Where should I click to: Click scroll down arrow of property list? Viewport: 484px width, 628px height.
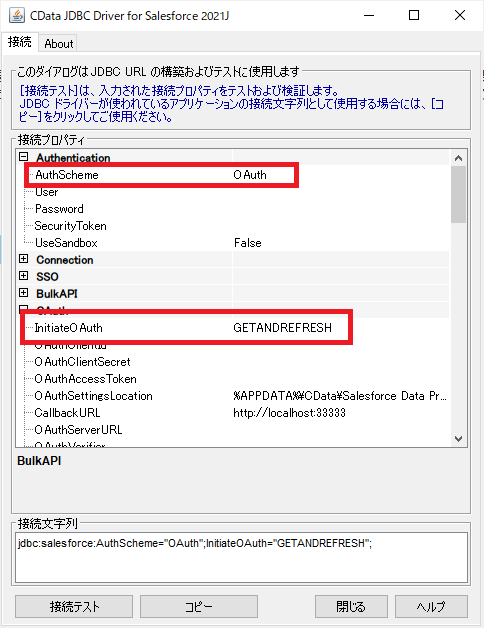[458, 439]
